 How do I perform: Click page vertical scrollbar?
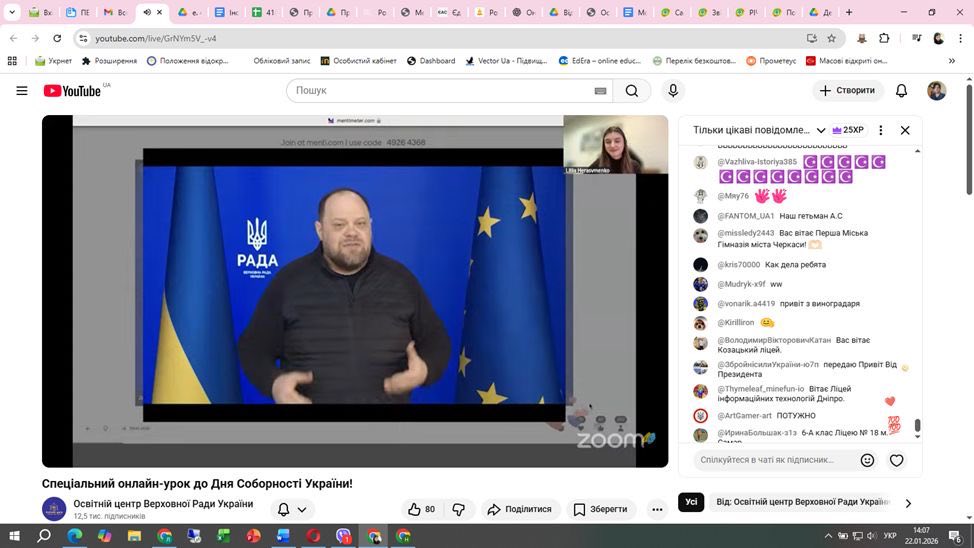click(x=969, y=140)
